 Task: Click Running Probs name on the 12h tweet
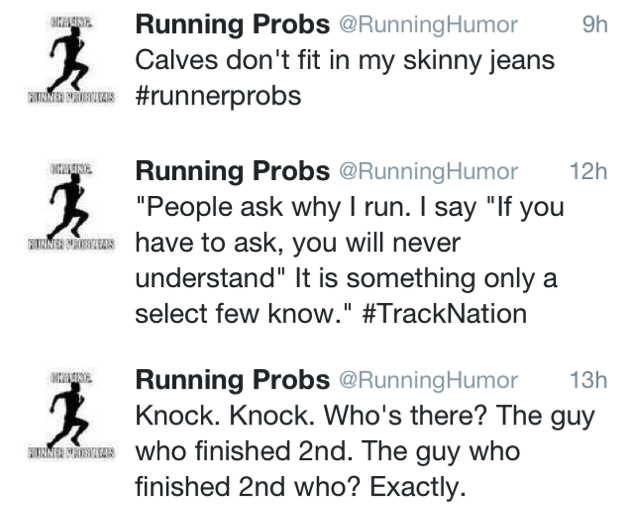pyautogui.click(x=231, y=172)
